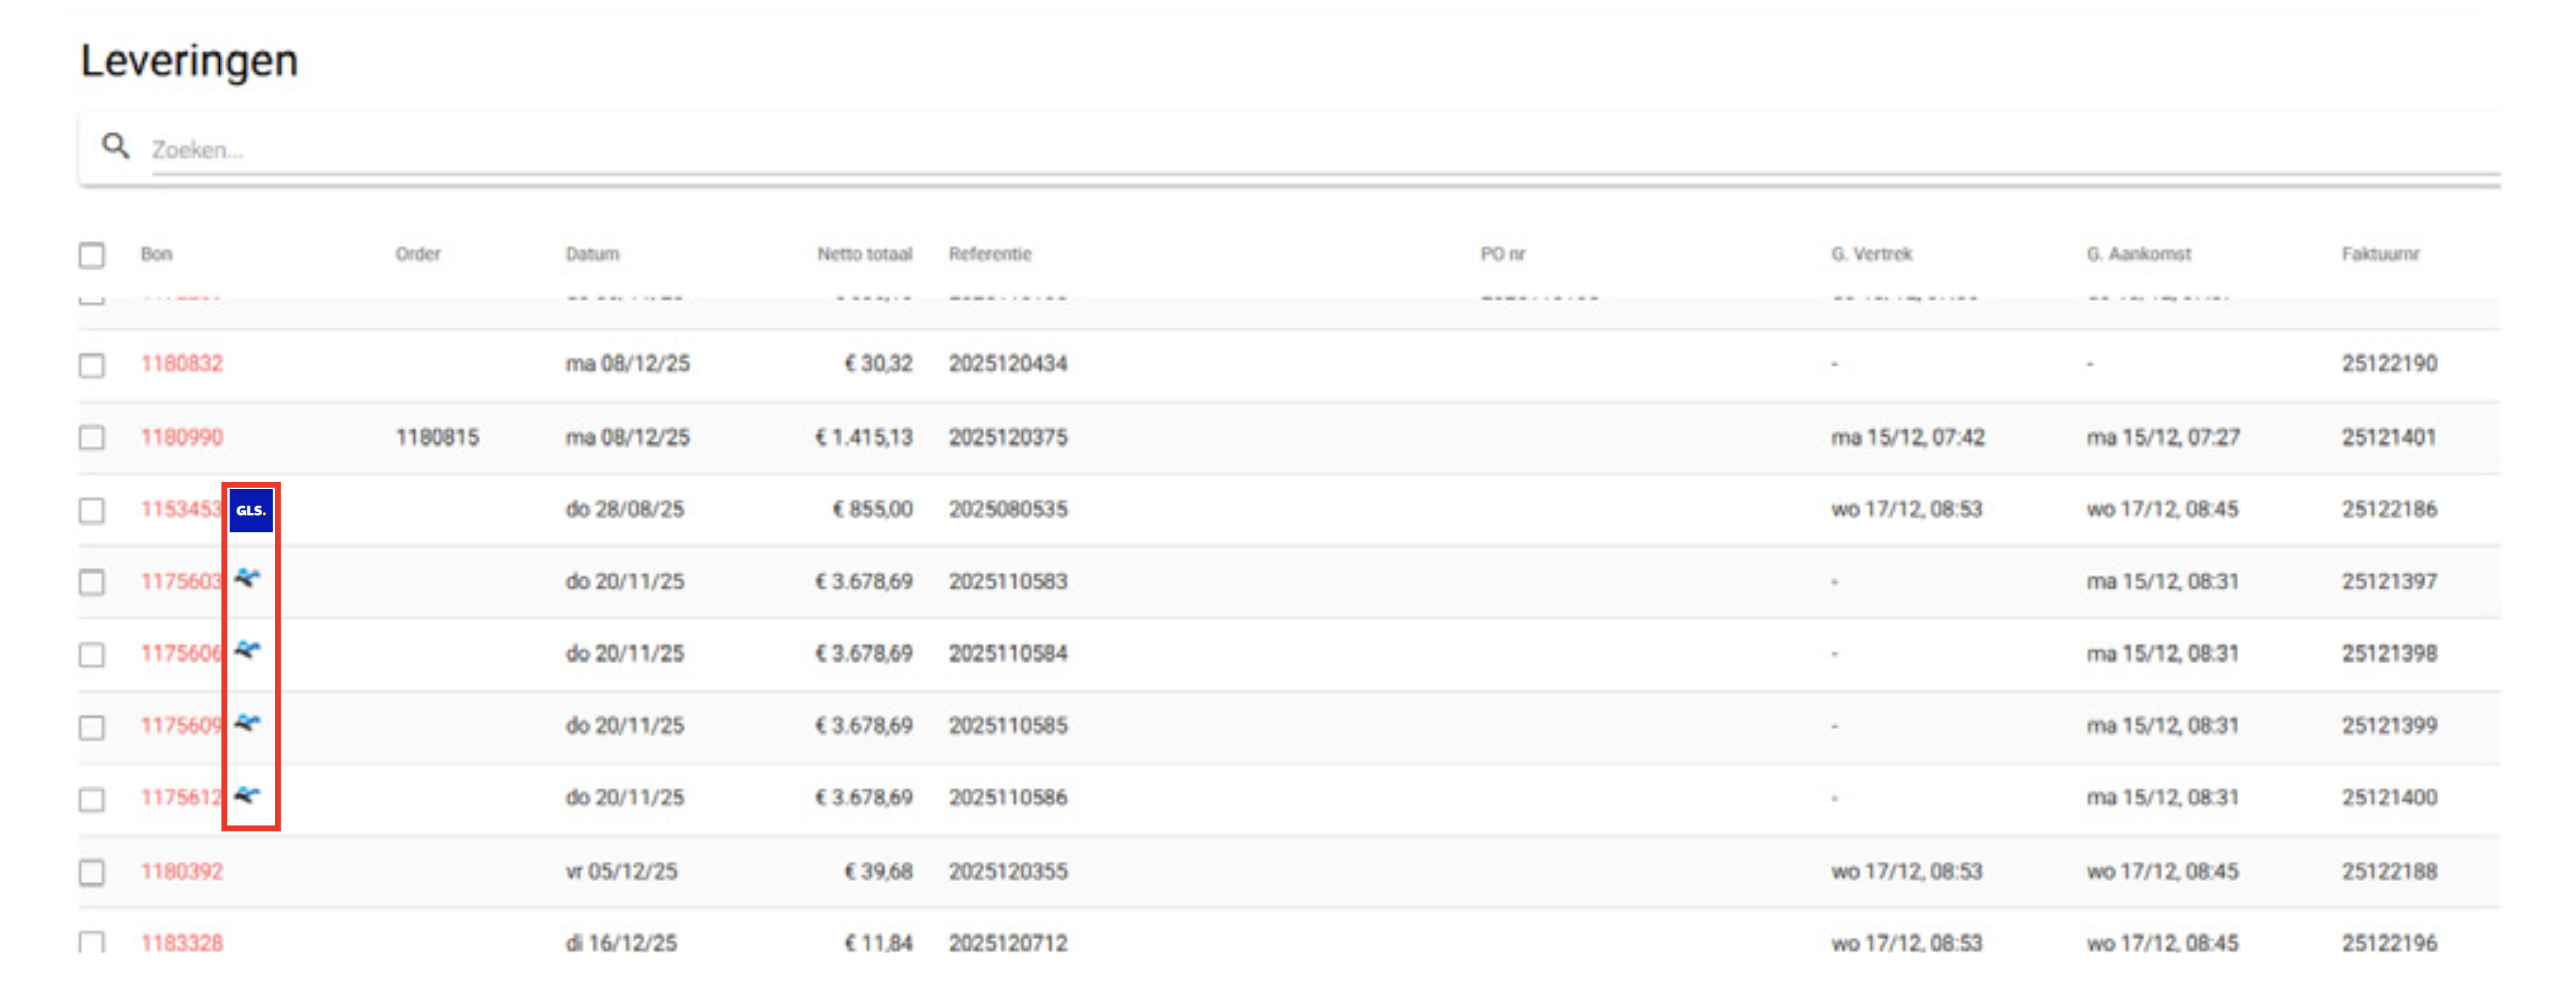Click the Faktuurnr column header

[2380, 254]
